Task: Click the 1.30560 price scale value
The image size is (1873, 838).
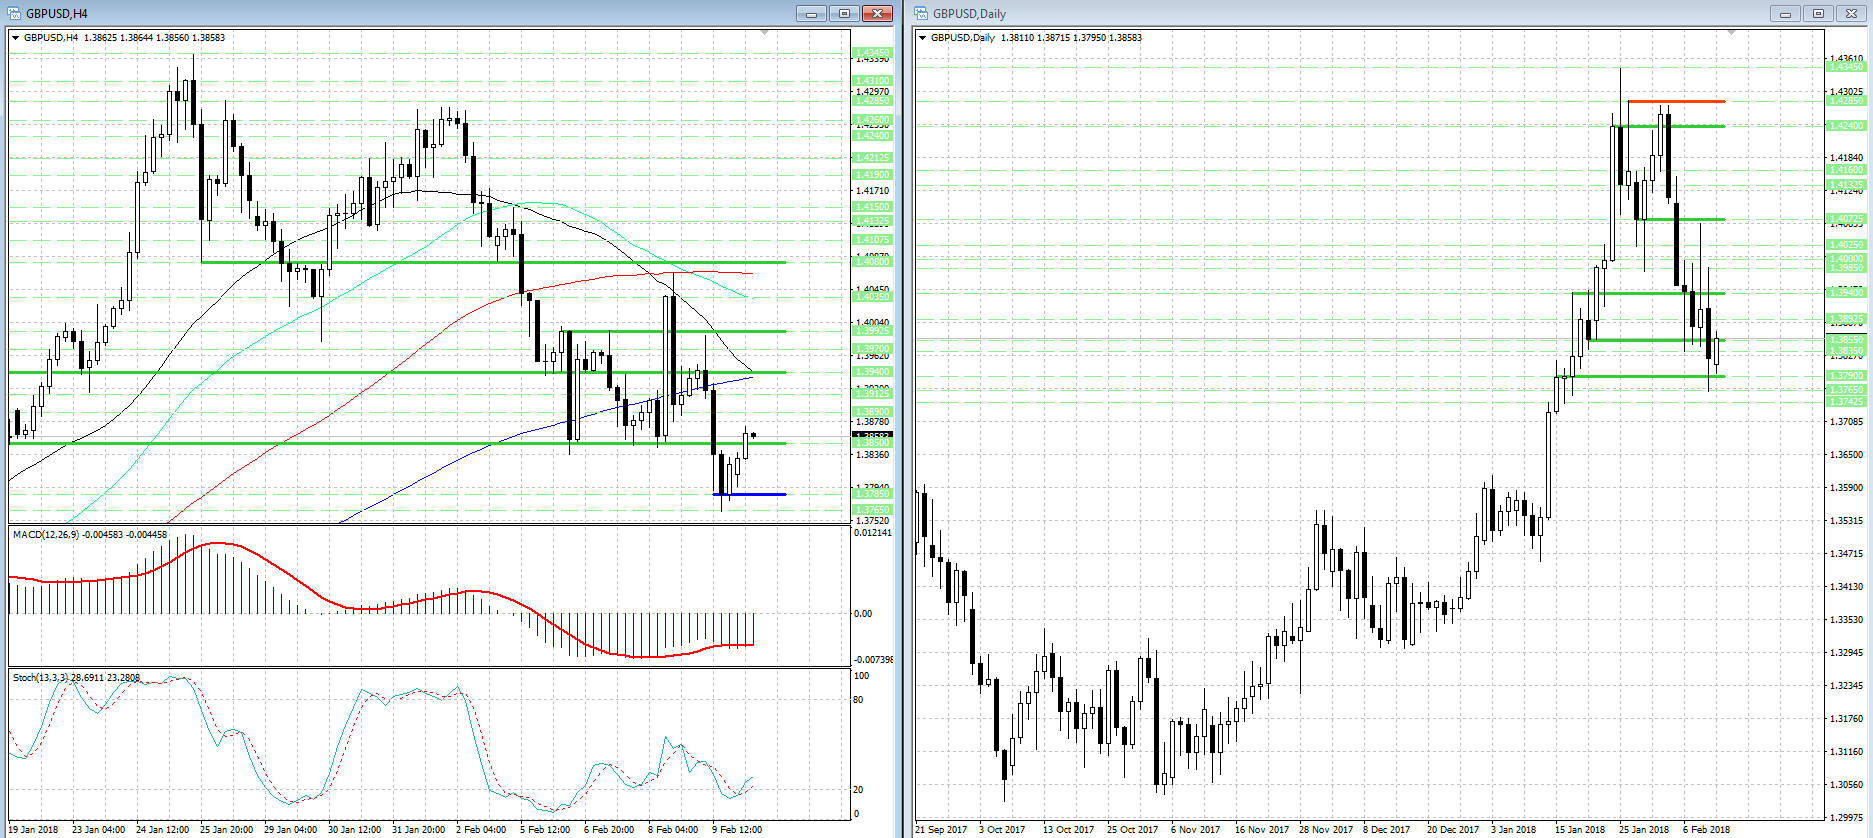Action: coord(1847,785)
